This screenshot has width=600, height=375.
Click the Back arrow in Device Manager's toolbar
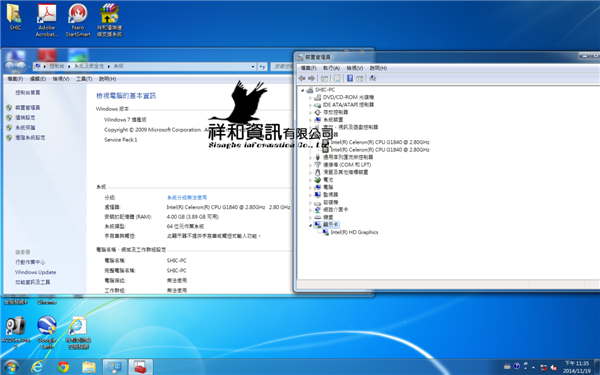pyautogui.click(x=302, y=78)
